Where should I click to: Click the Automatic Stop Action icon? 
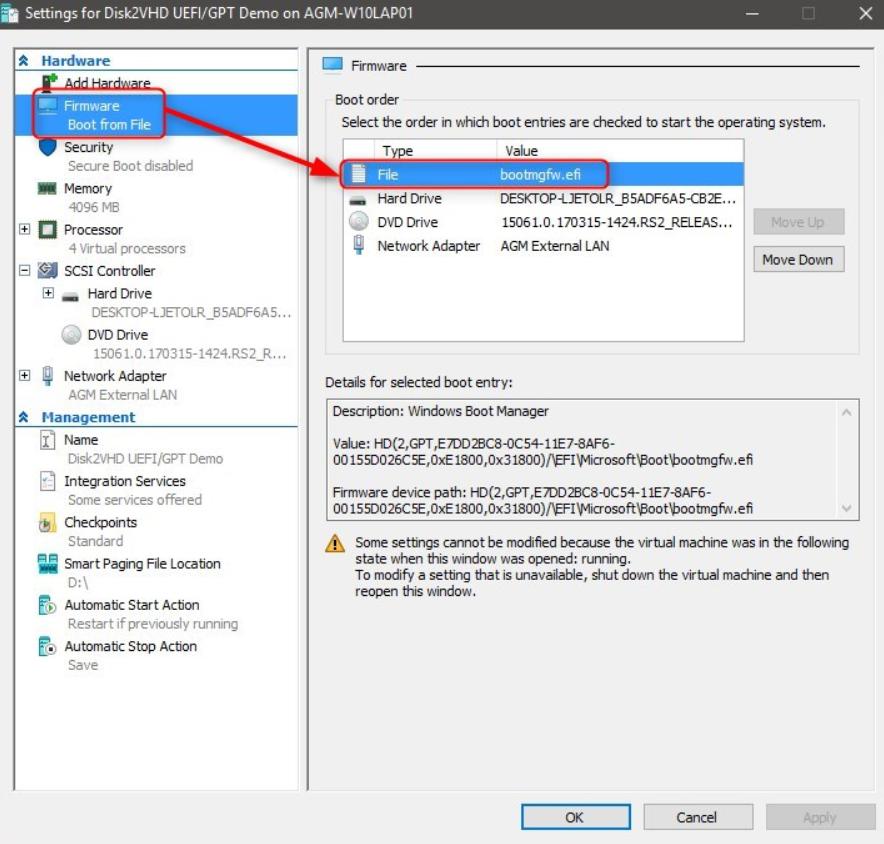[47, 646]
